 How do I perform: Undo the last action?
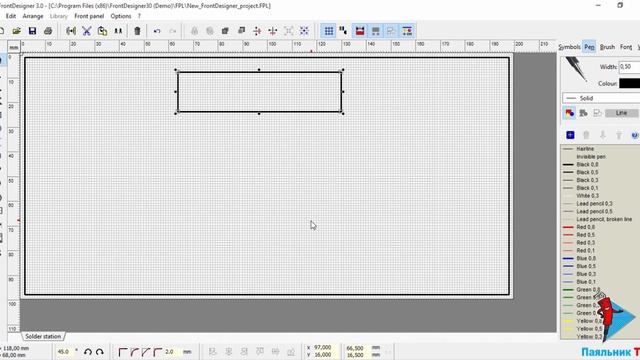click(157, 31)
